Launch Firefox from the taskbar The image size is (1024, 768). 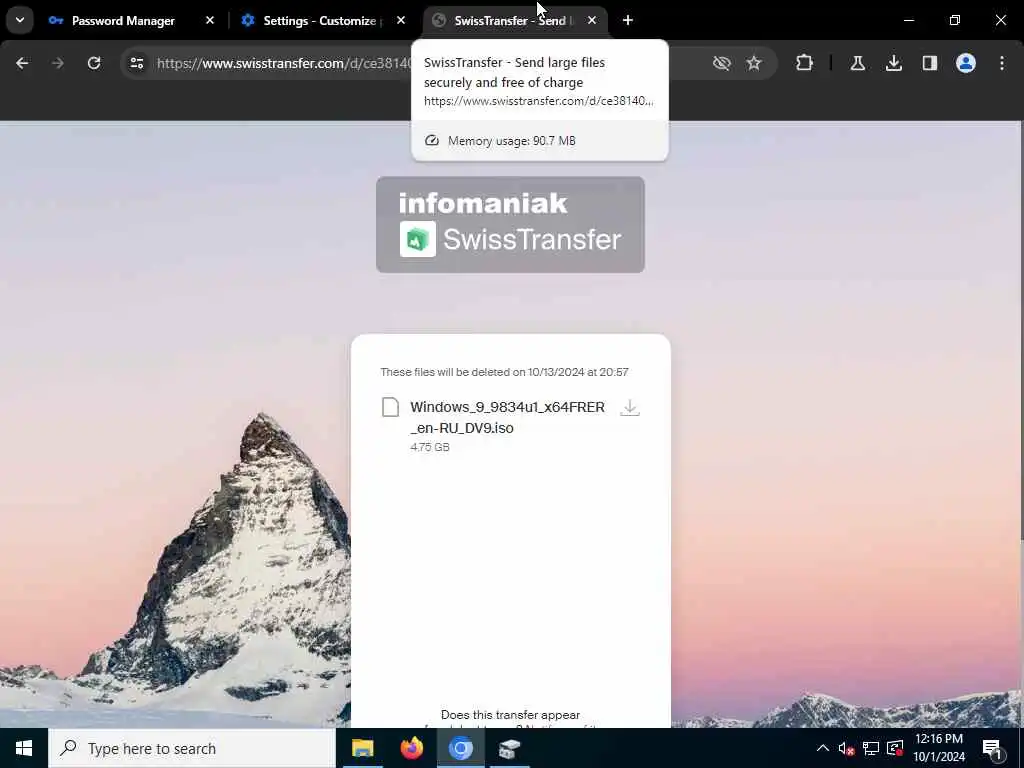pyautogui.click(x=411, y=748)
